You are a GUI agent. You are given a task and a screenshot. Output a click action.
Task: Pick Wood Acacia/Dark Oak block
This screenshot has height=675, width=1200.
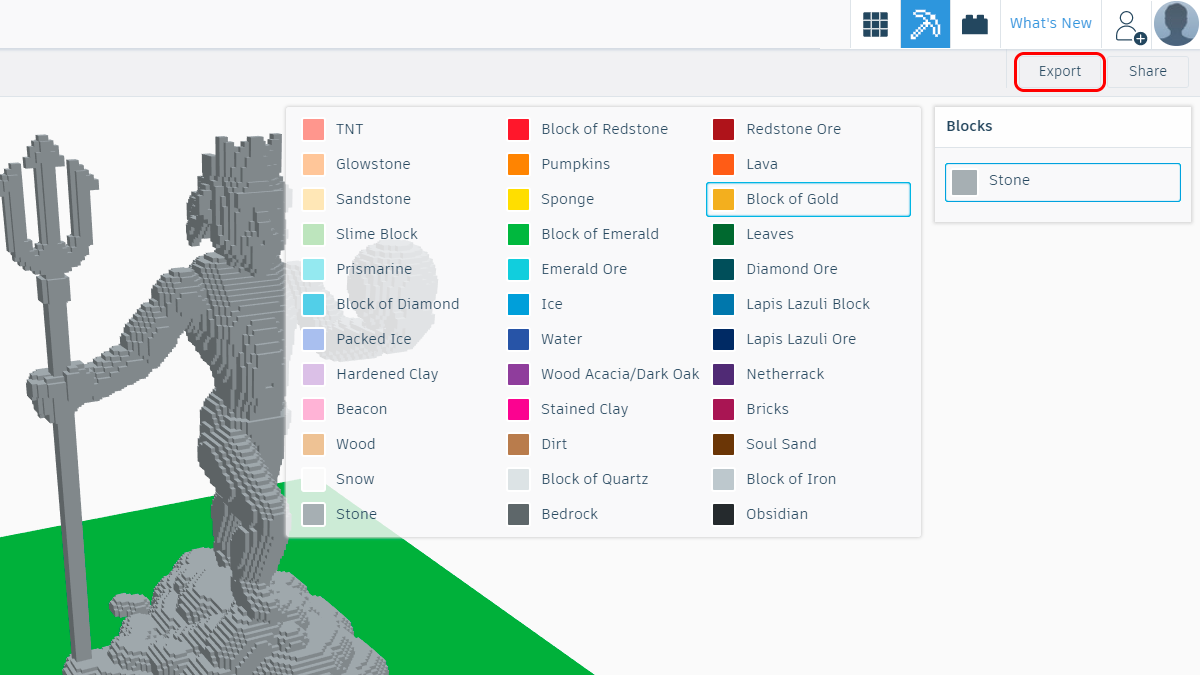[x=603, y=374]
